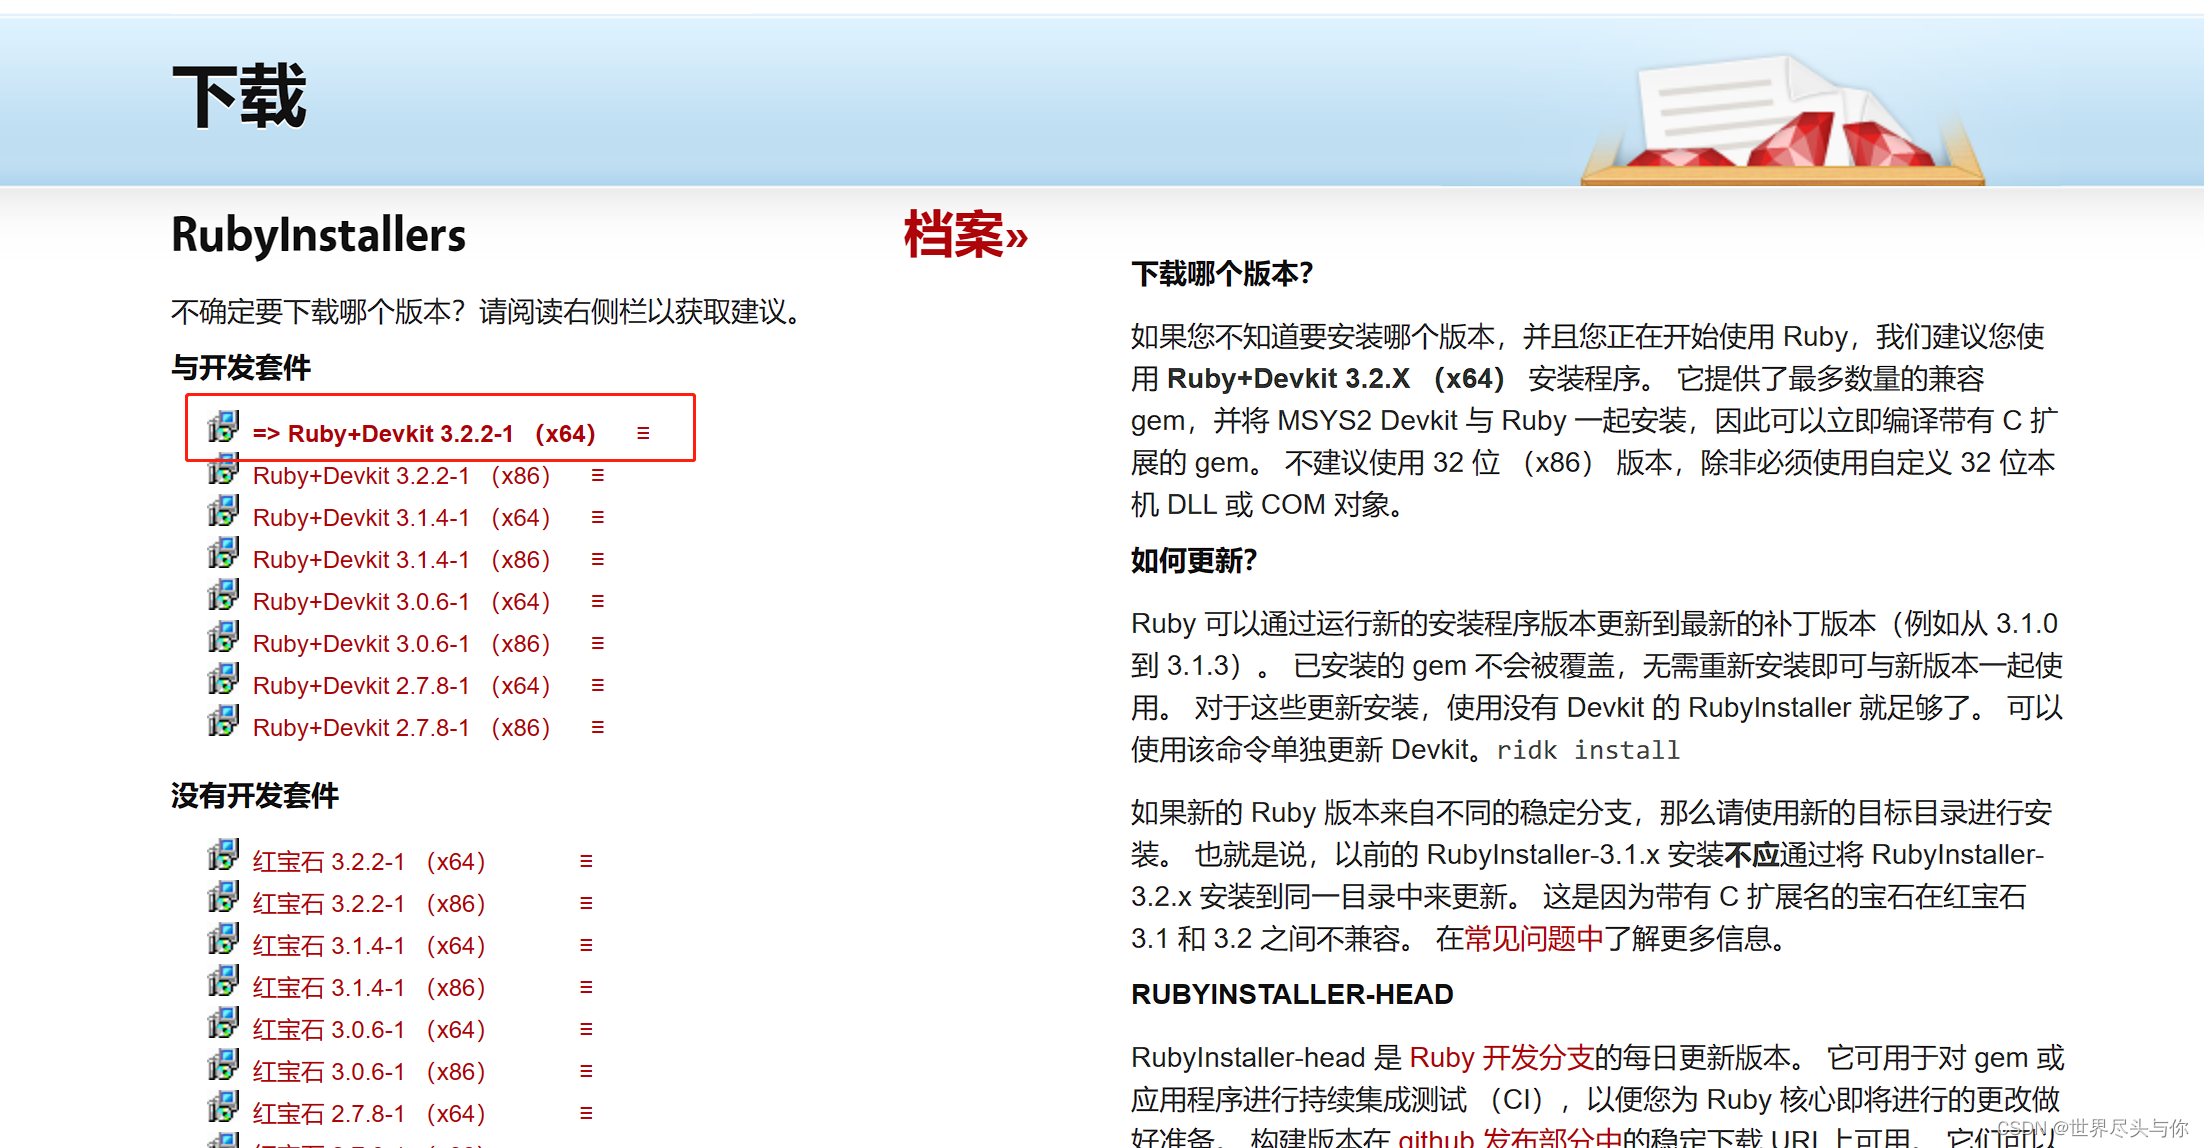Open the 常见问题 FAQ link

coord(1519,939)
